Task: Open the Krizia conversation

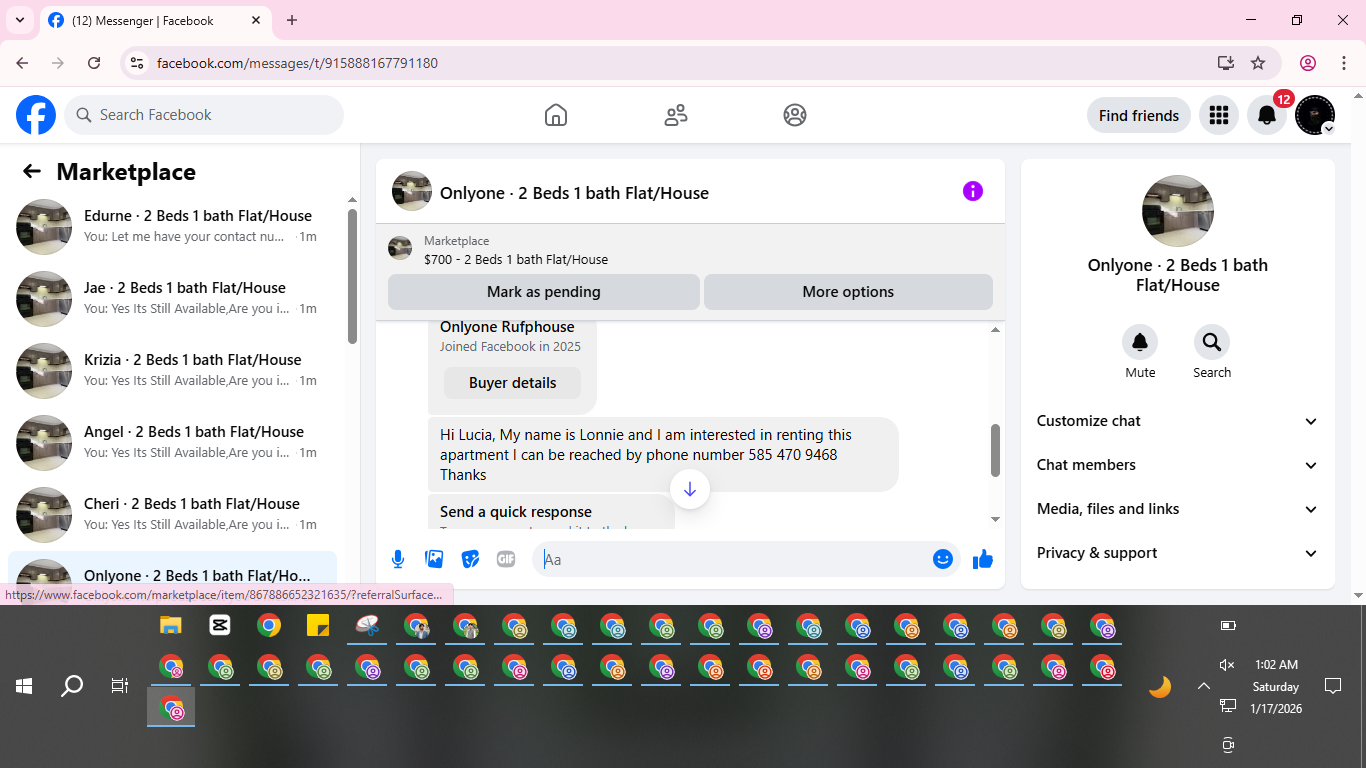Action: [x=172, y=370]
